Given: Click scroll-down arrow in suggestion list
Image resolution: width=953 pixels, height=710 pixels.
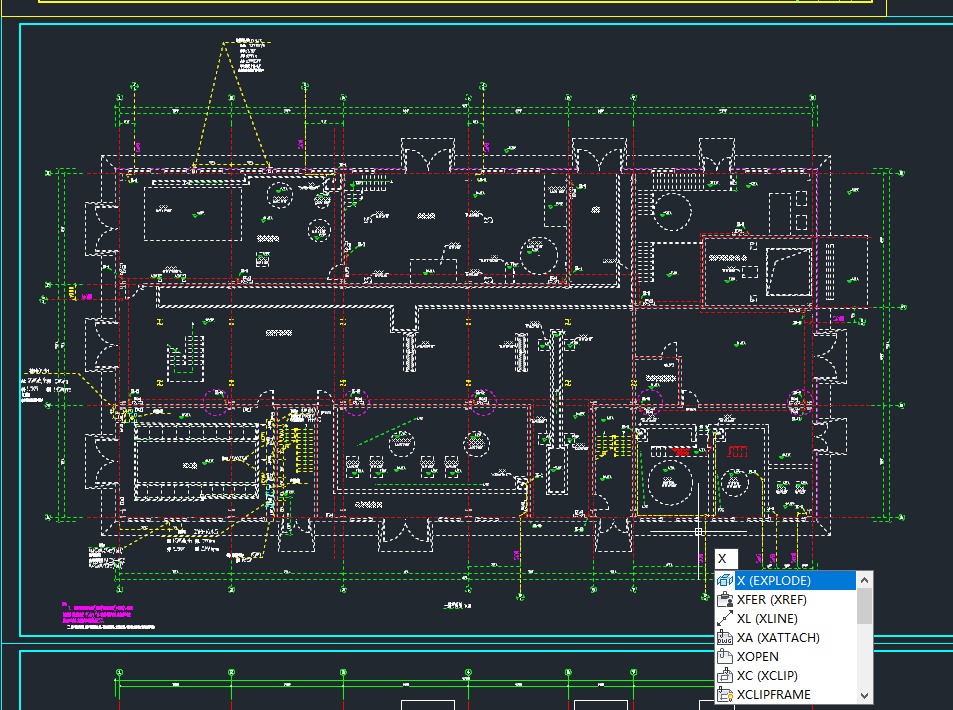Looking at the screenshot, I should [864, 695].
